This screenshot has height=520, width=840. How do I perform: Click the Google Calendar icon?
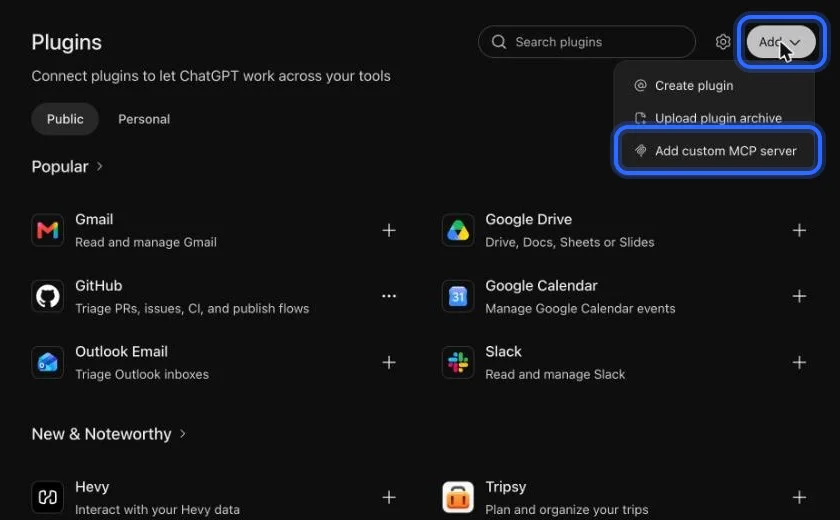[x=458, y=296]
